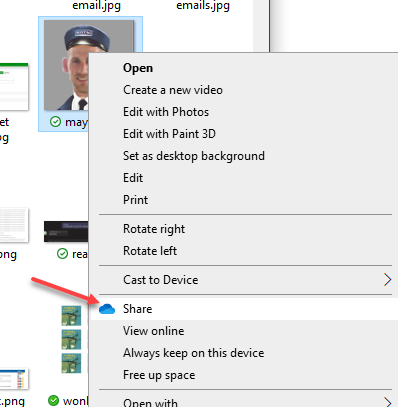Select Always keep on this device

tap(193, 353)
